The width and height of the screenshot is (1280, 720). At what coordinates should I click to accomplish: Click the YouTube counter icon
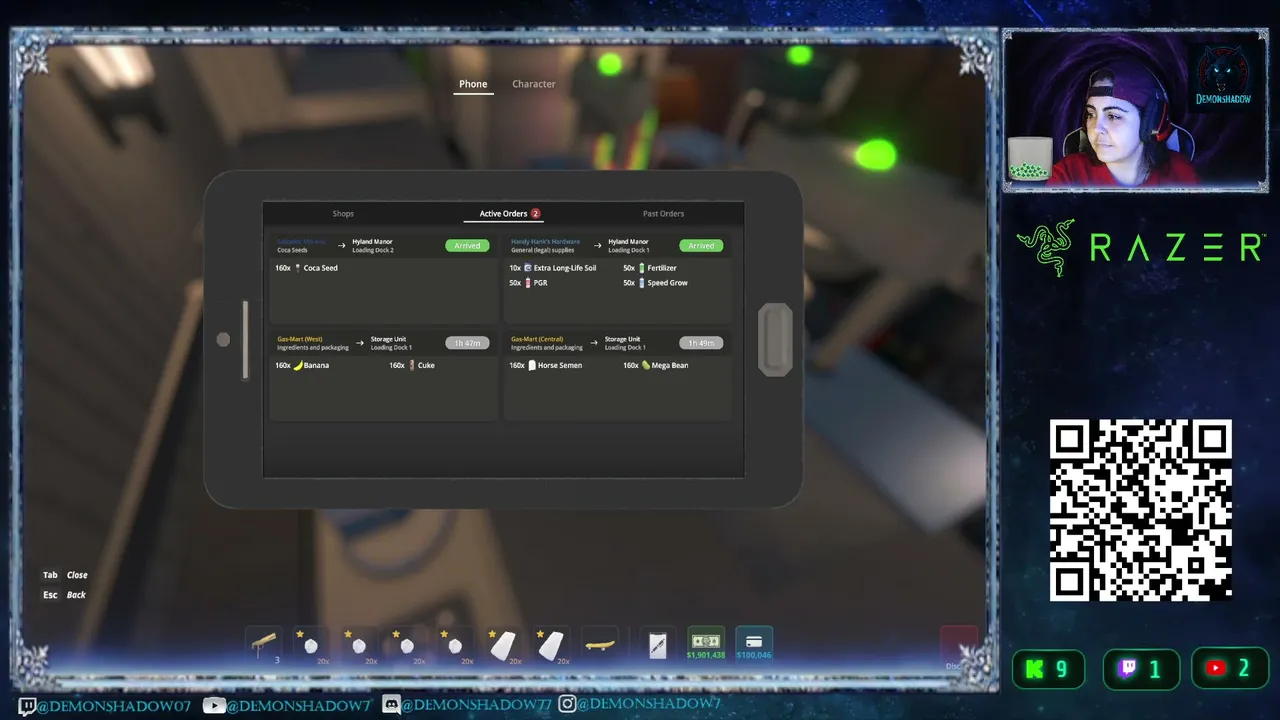[1216, 669]
